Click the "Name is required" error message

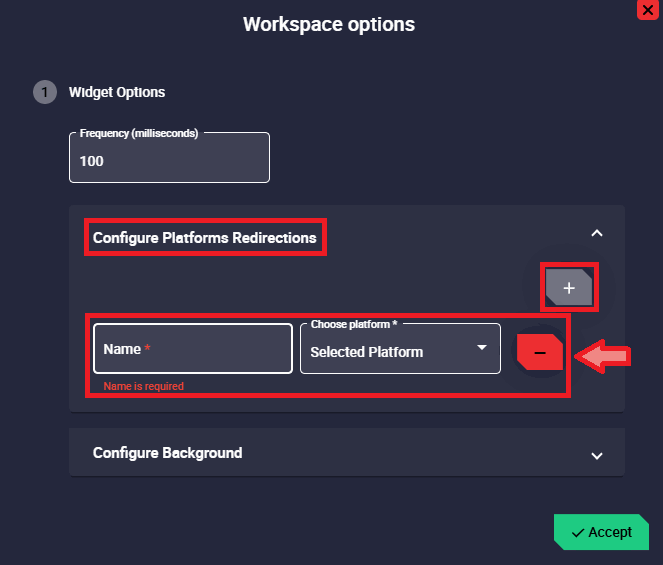point(143,386)
